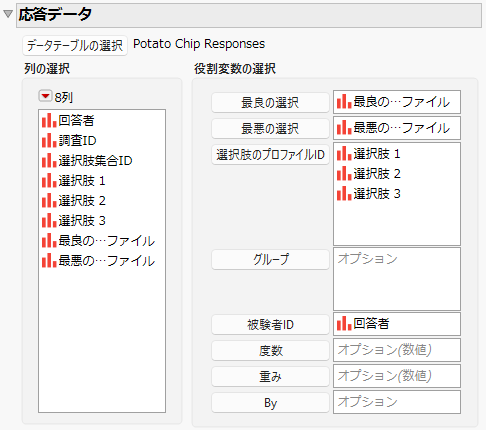Screen dimensions: 486x430
Task: Click nominal icon beside 選択肢 1 in column list
Action: pos(49,180)
